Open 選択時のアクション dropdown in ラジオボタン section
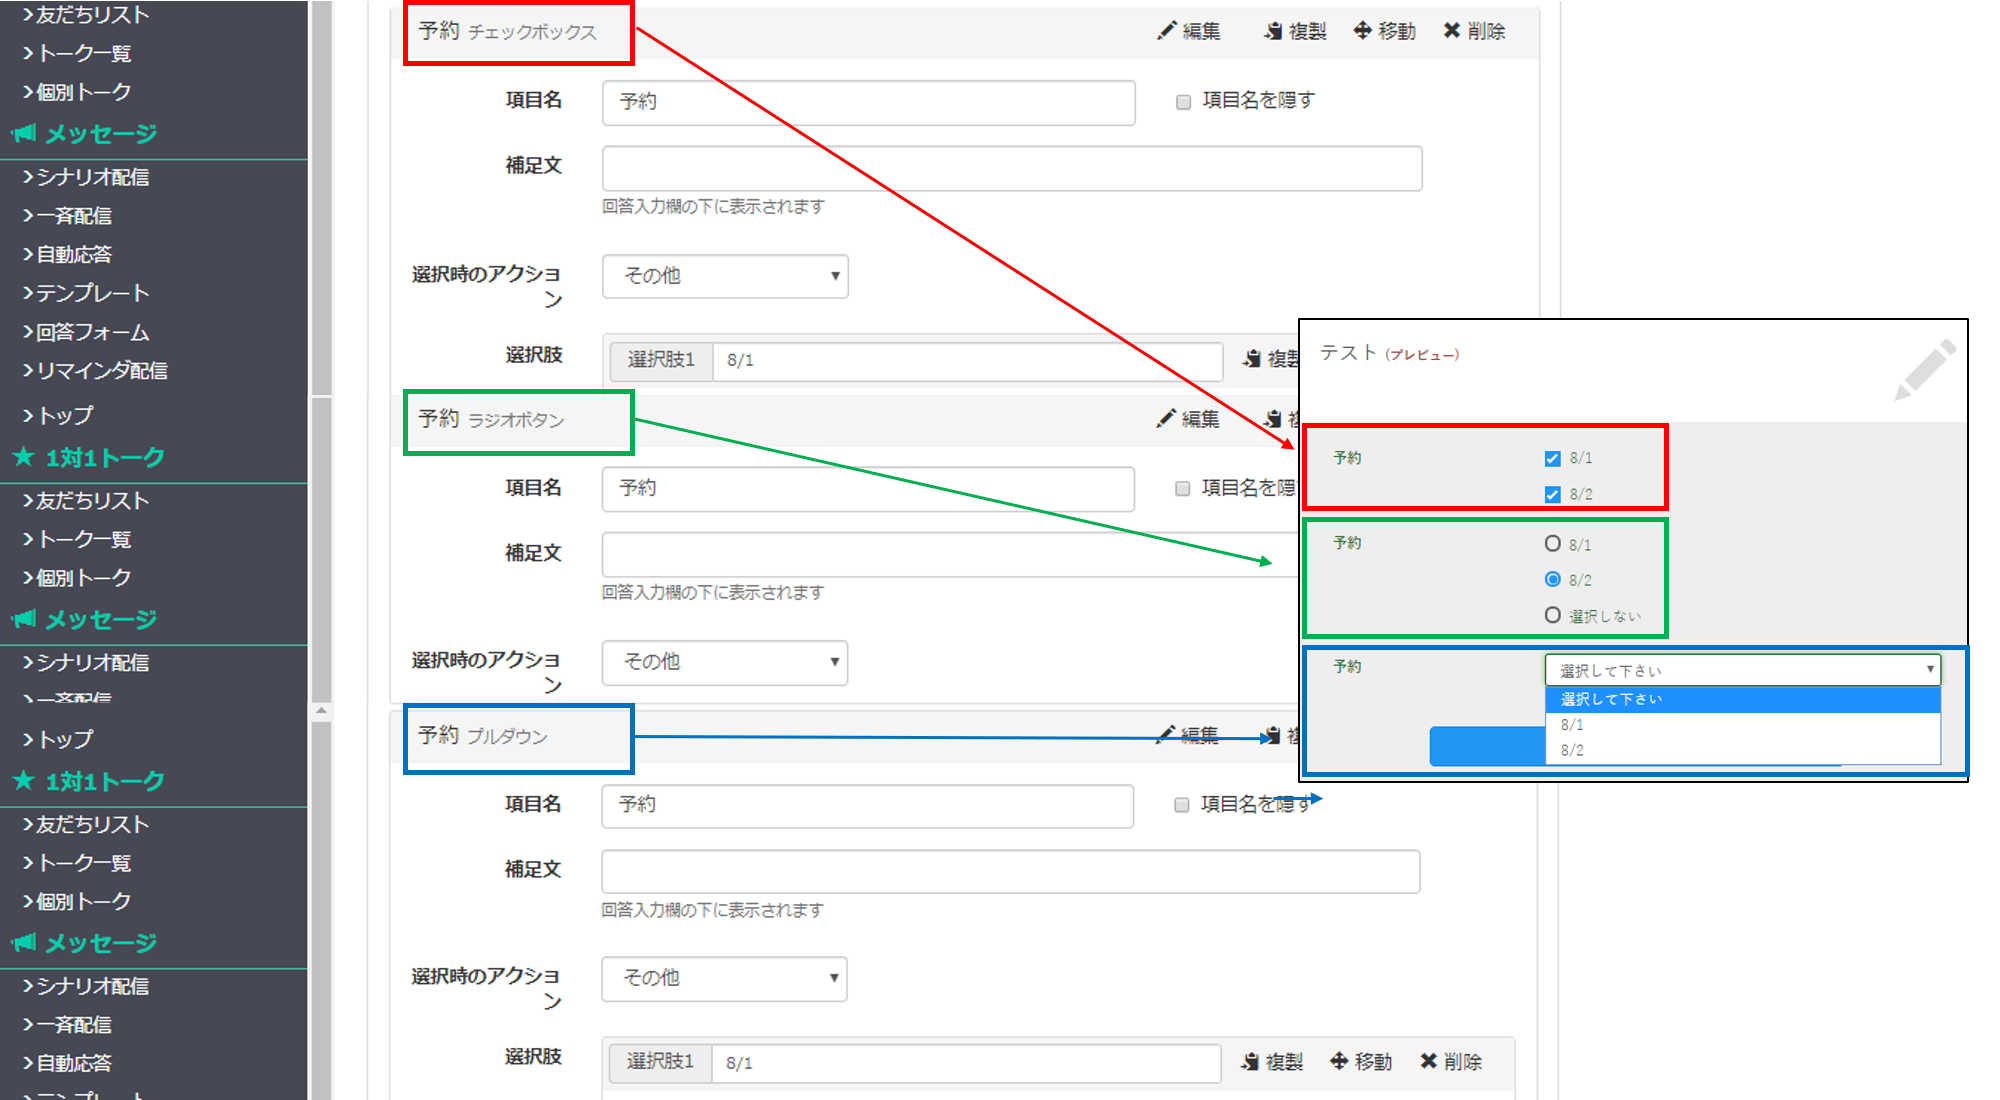 pos(725,662)
